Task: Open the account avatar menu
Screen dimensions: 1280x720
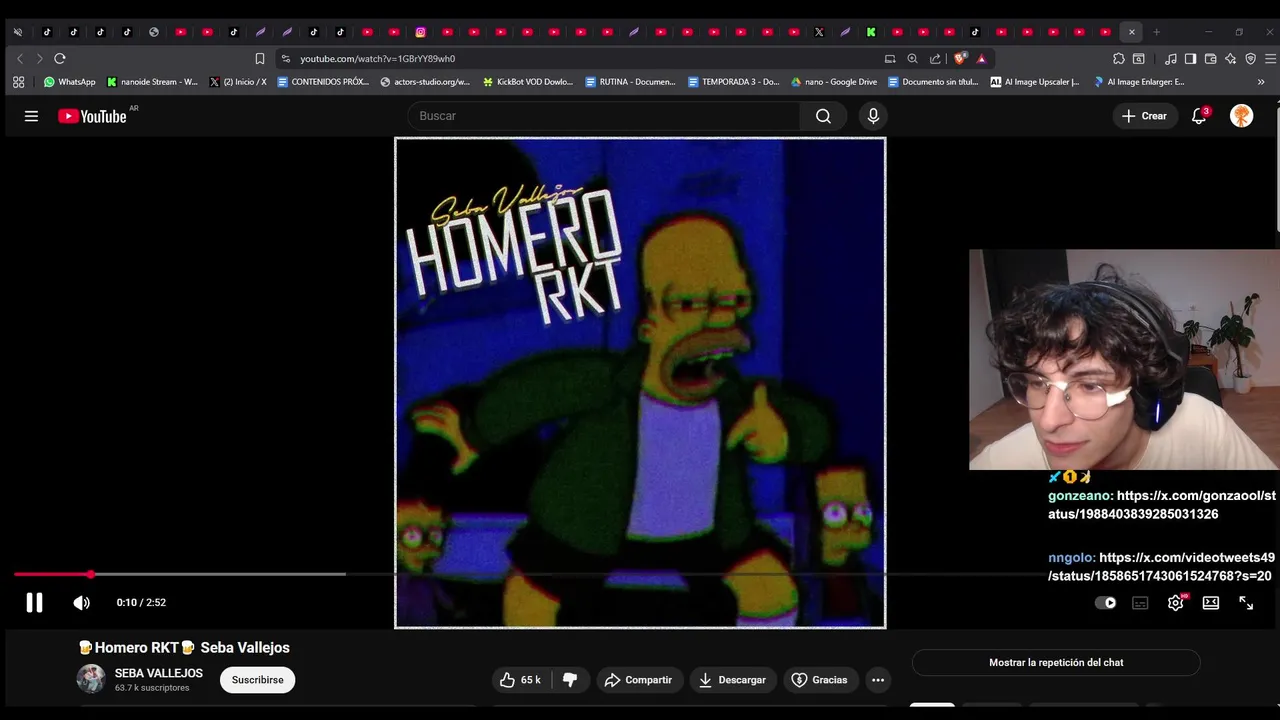Action: point(1241,116)
